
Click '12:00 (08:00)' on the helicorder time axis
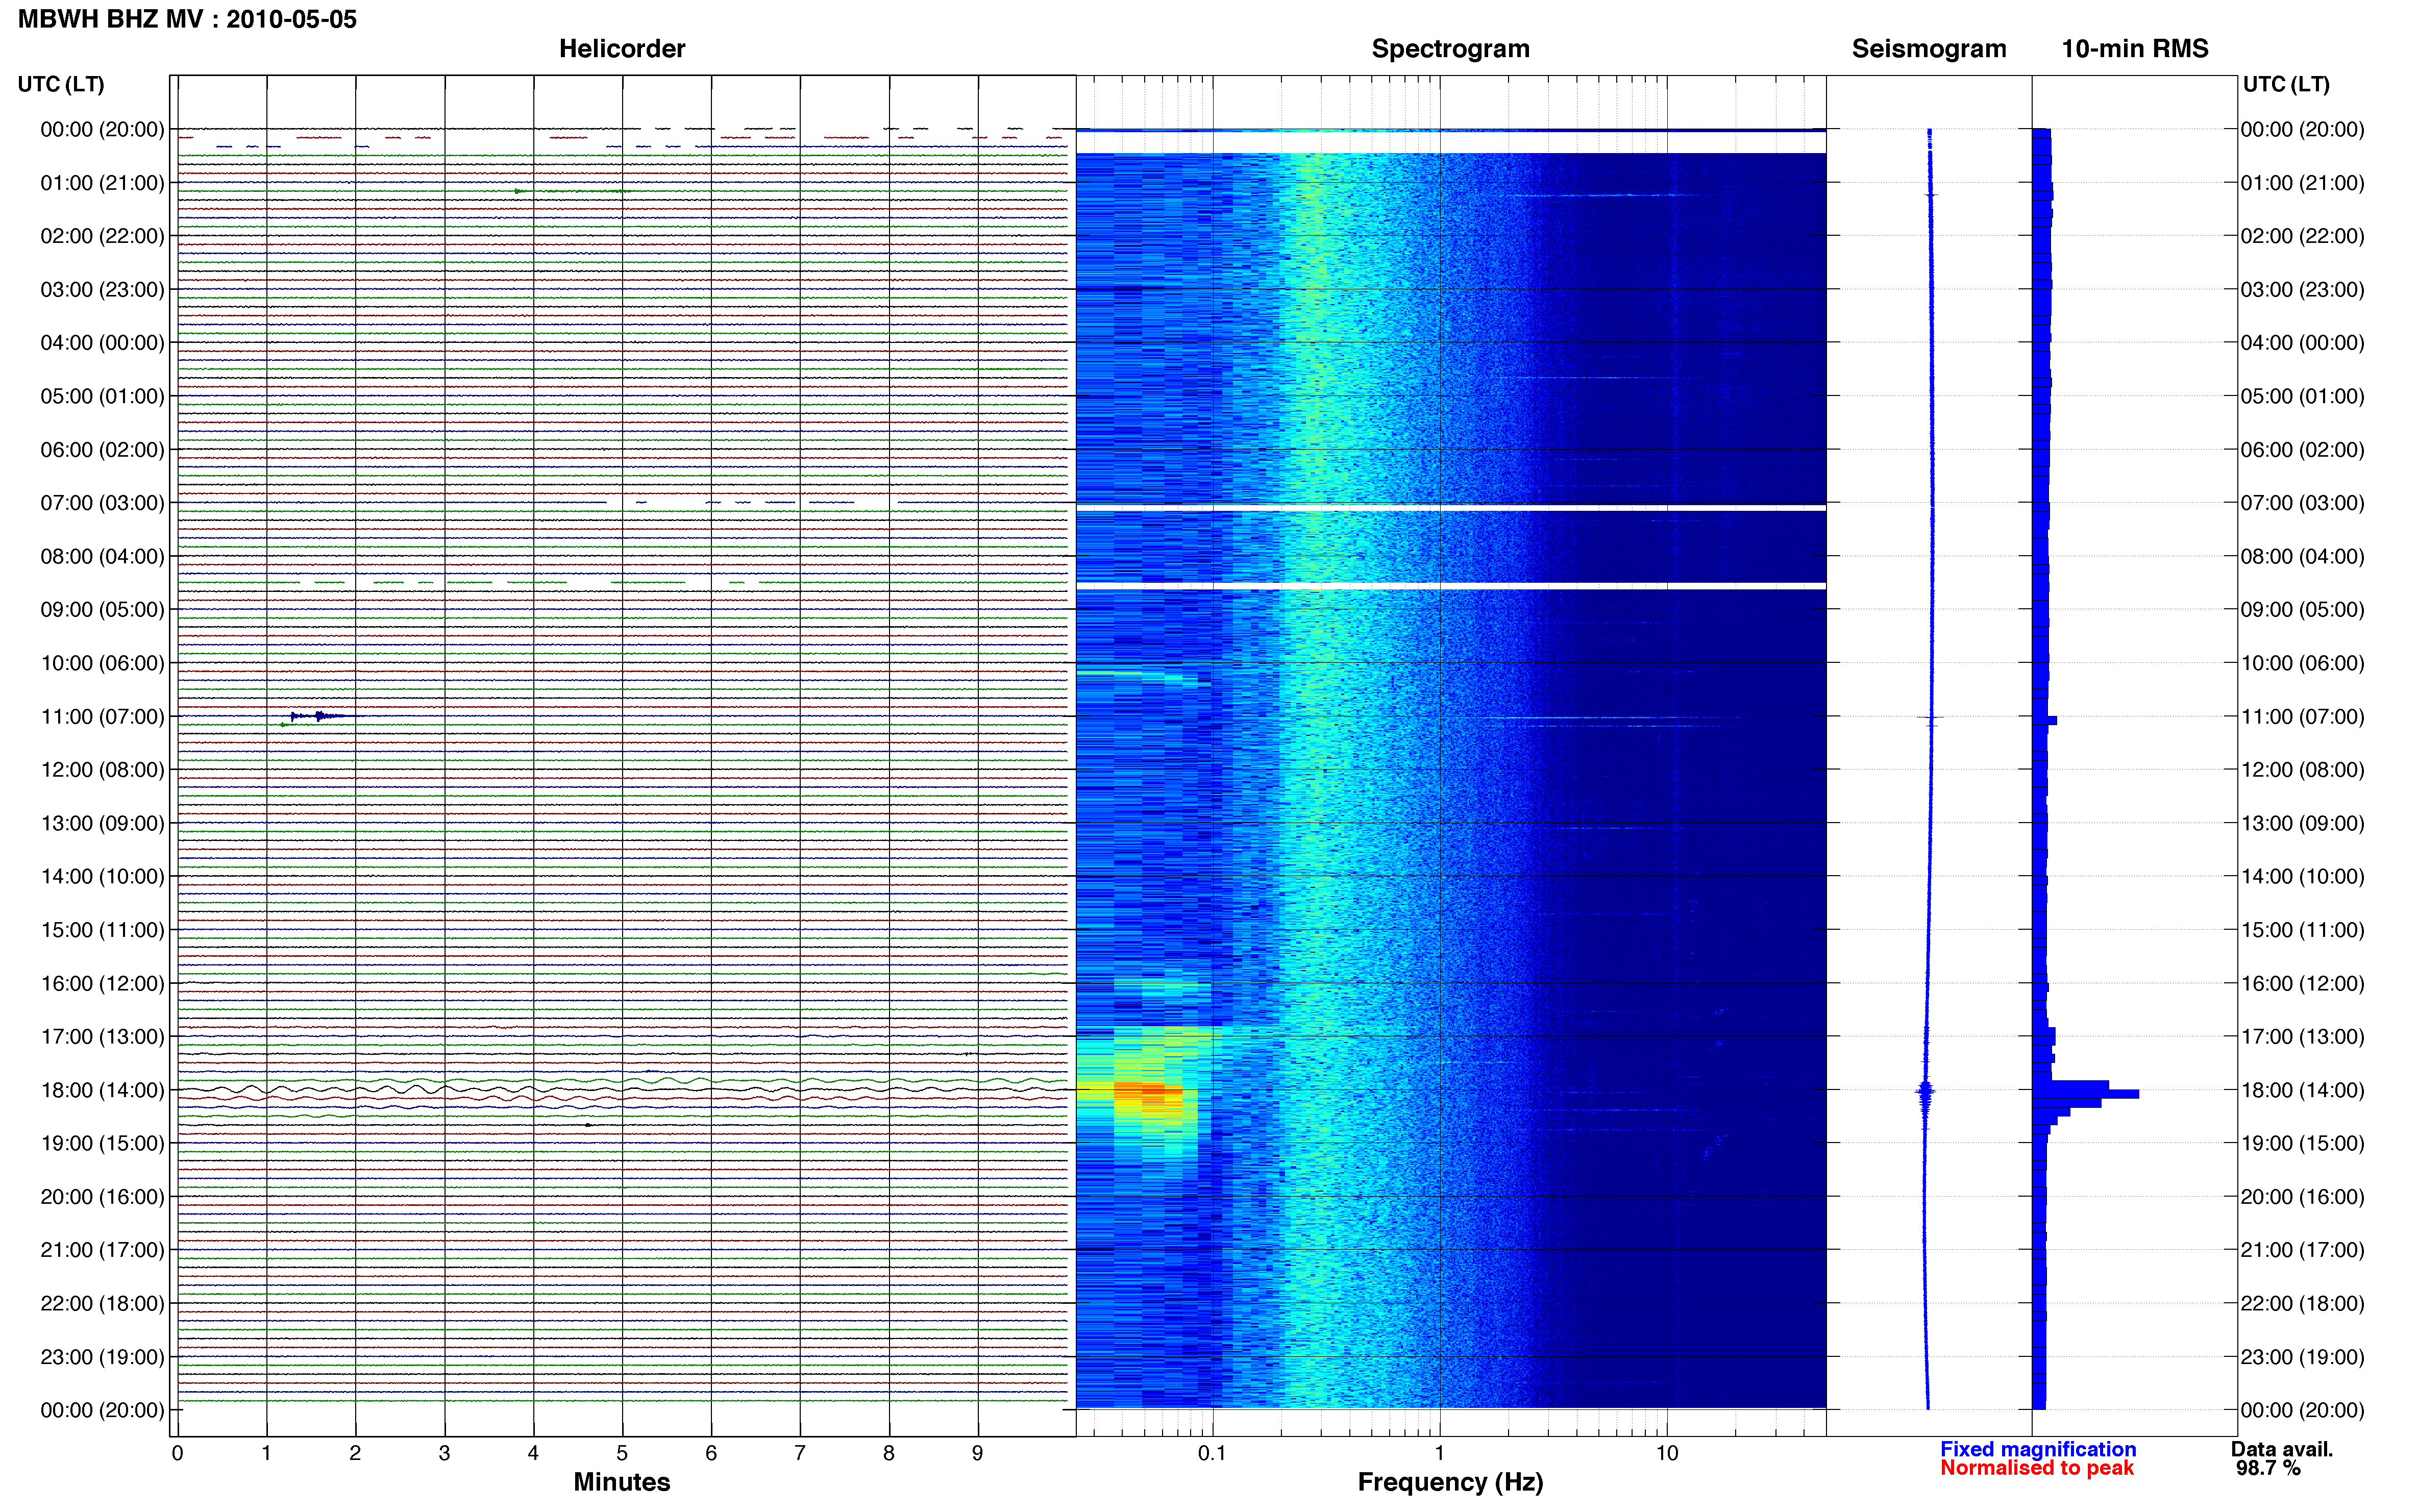(x=102, y=770)
